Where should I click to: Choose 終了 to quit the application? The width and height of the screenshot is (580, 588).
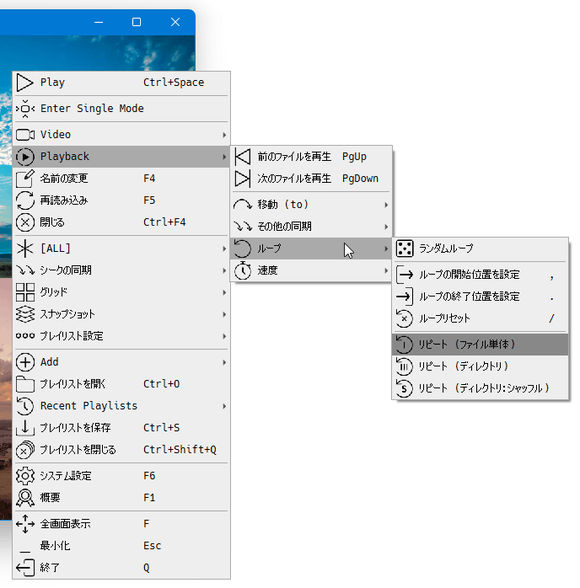[121, 568]
